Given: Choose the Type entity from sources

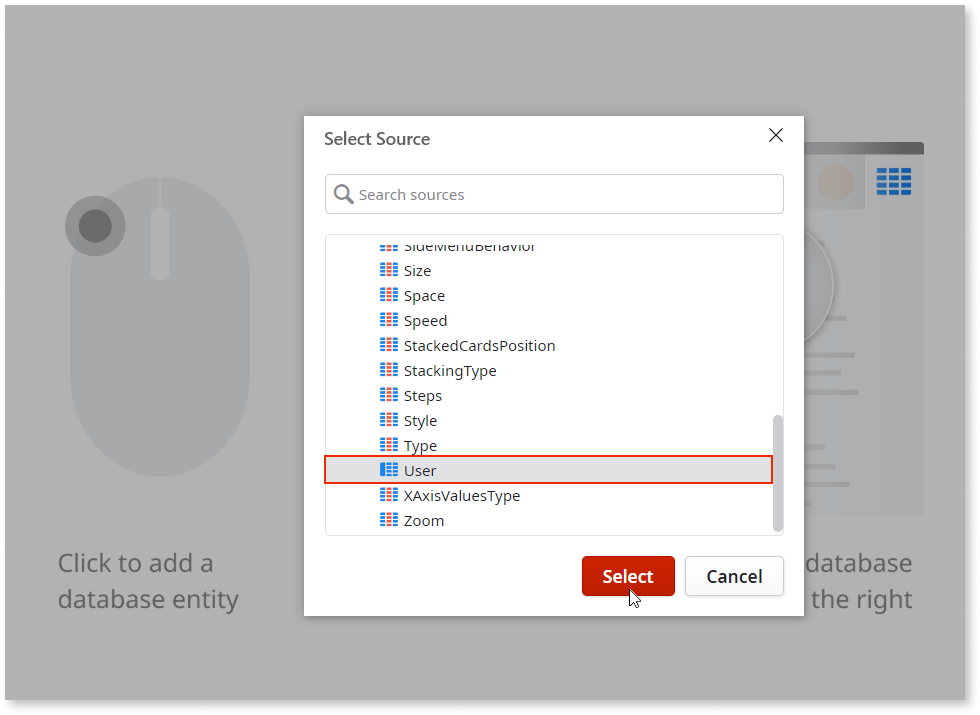Looking at the screenshot, I should click(x=420, y=446).
